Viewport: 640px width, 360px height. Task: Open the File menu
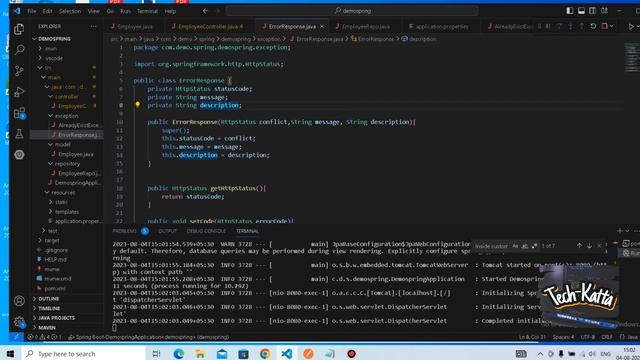32,11
